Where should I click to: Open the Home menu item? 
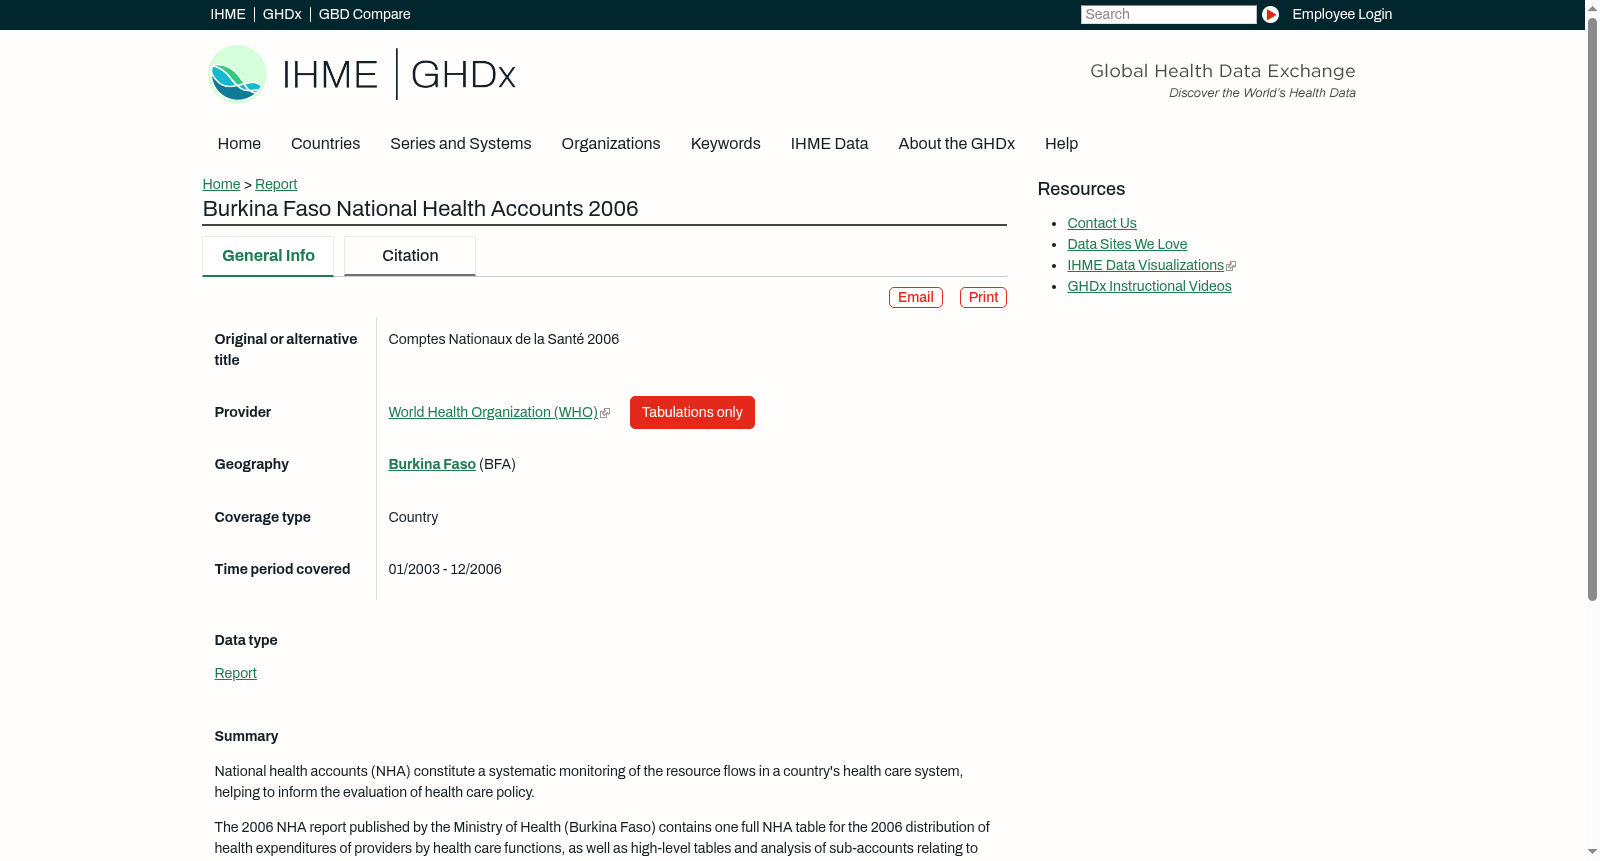pos(239,144)
